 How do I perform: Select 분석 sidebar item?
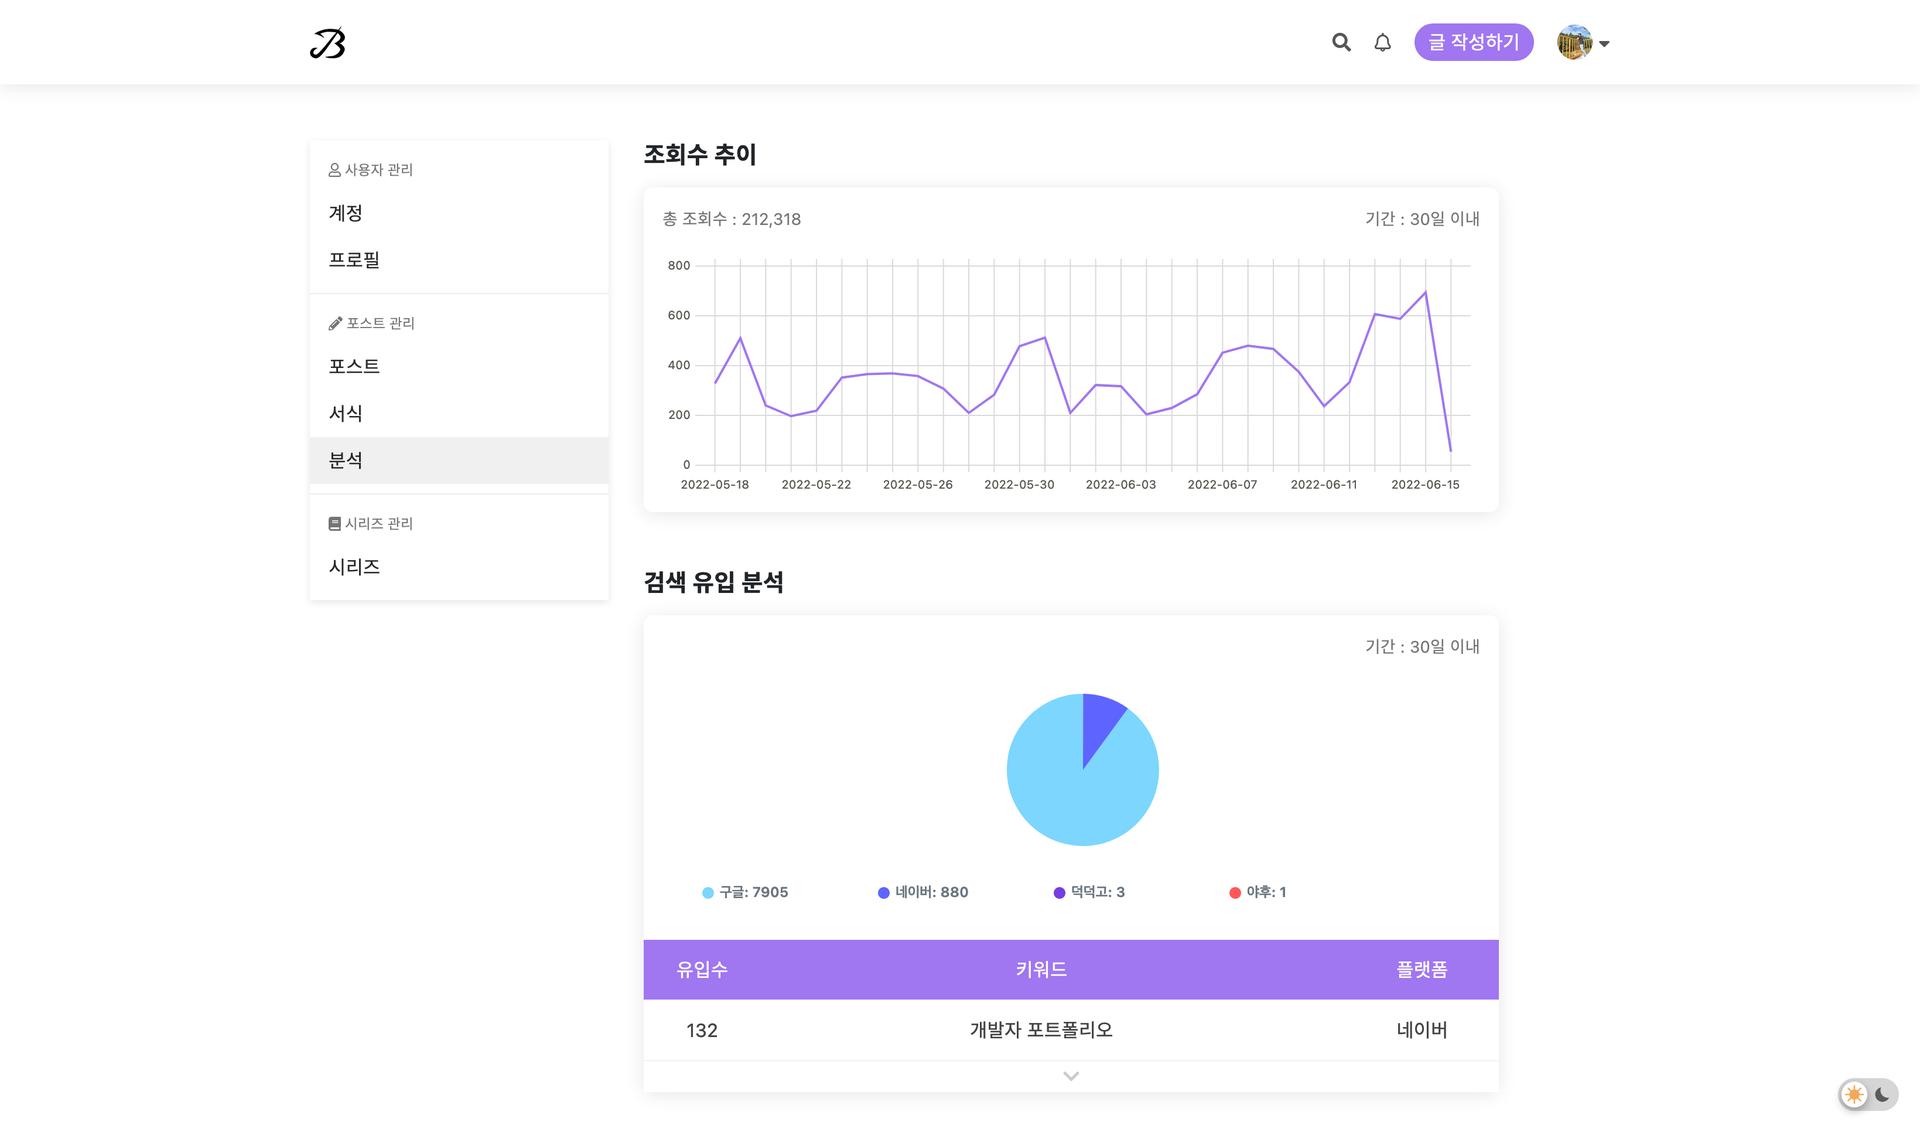click(x=346, y=460)
